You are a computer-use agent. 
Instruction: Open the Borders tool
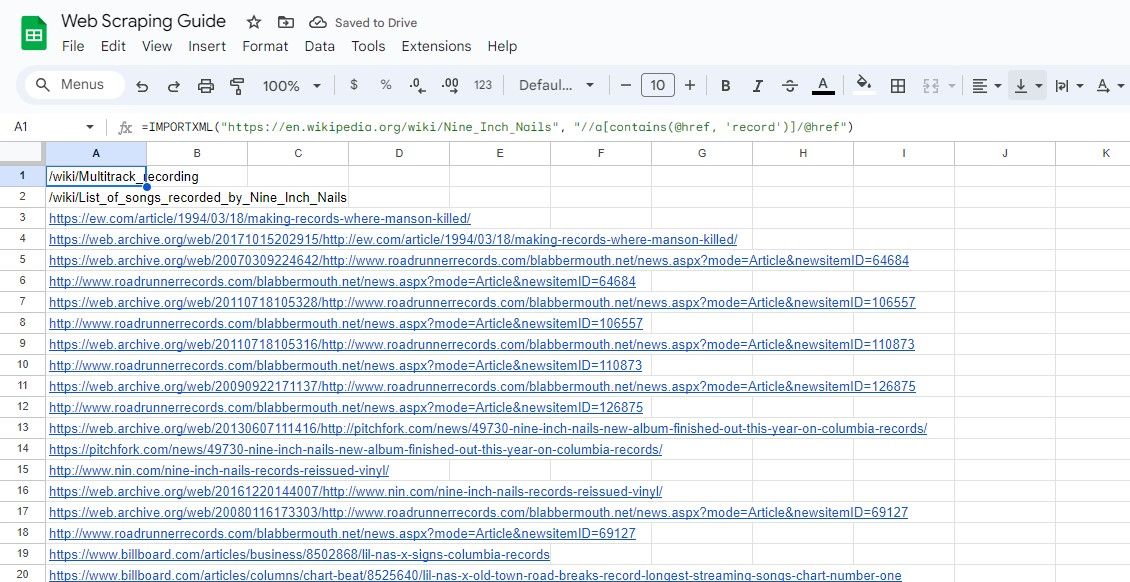(897, 85)
